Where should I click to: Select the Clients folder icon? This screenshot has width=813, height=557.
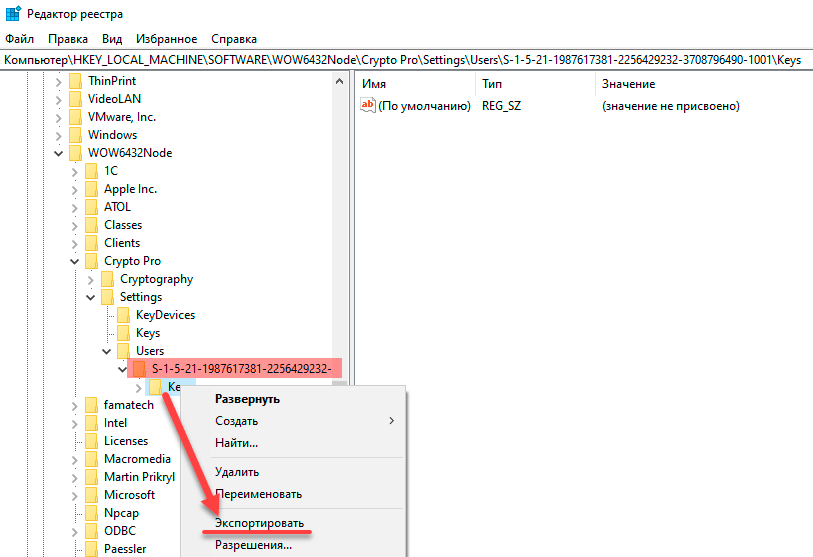pos(92,243)
